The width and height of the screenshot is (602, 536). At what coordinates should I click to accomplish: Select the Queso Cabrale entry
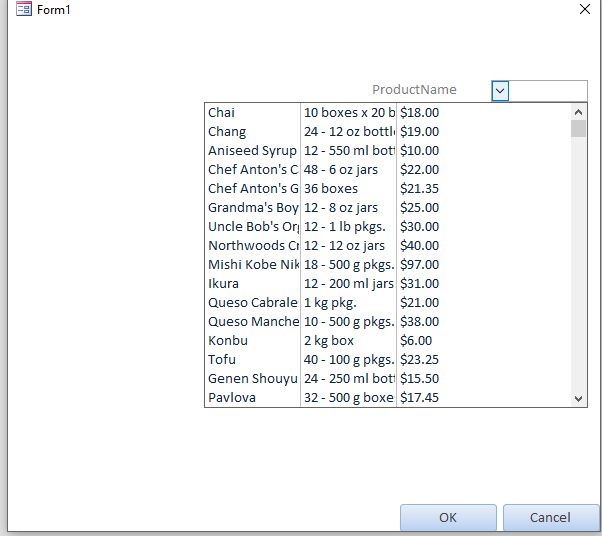pyautogui.click(x=388, y=303)
